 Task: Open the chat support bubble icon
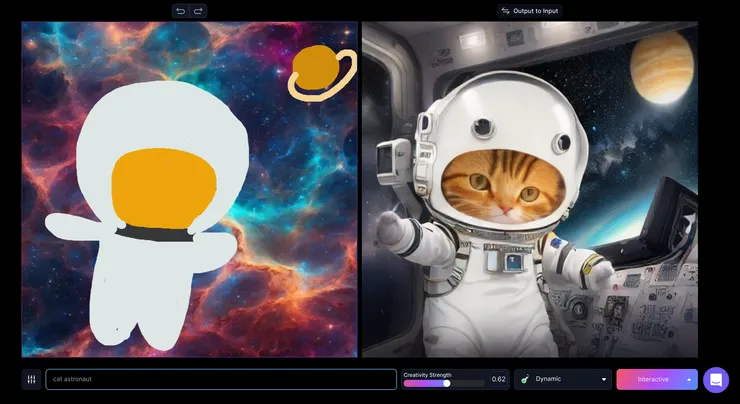tap(716, 379)
